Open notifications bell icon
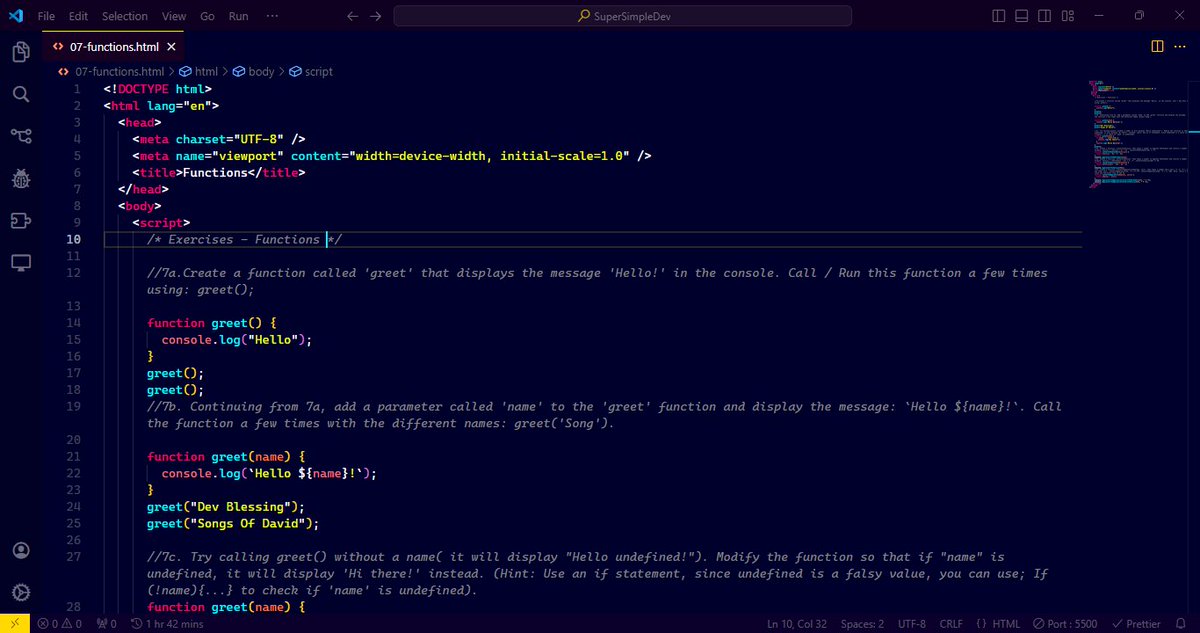Screen dimensions: 1200x633 point(1180,623)
